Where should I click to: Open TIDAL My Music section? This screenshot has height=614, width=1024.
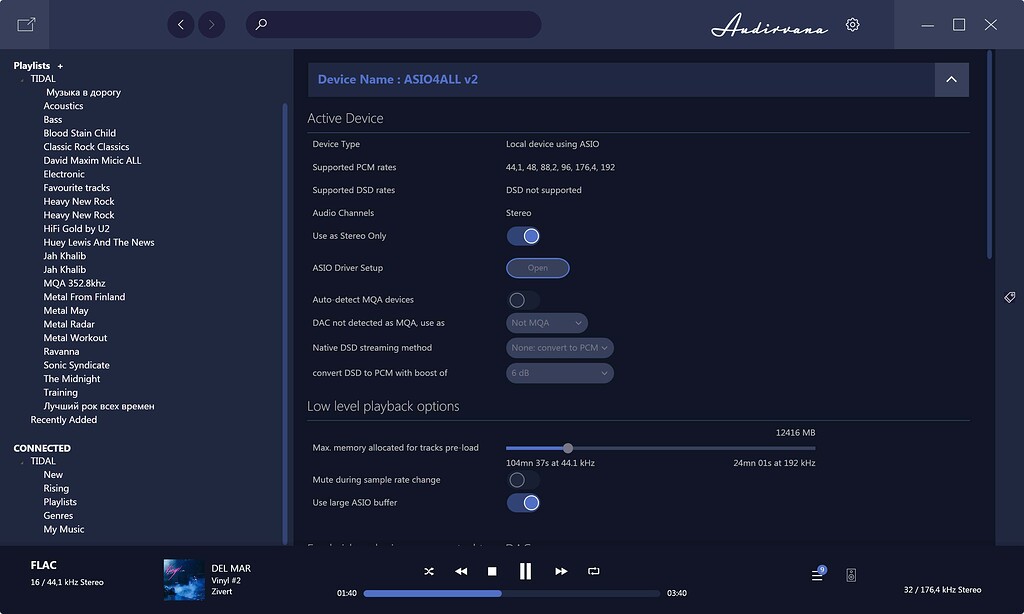pos(64,530)
